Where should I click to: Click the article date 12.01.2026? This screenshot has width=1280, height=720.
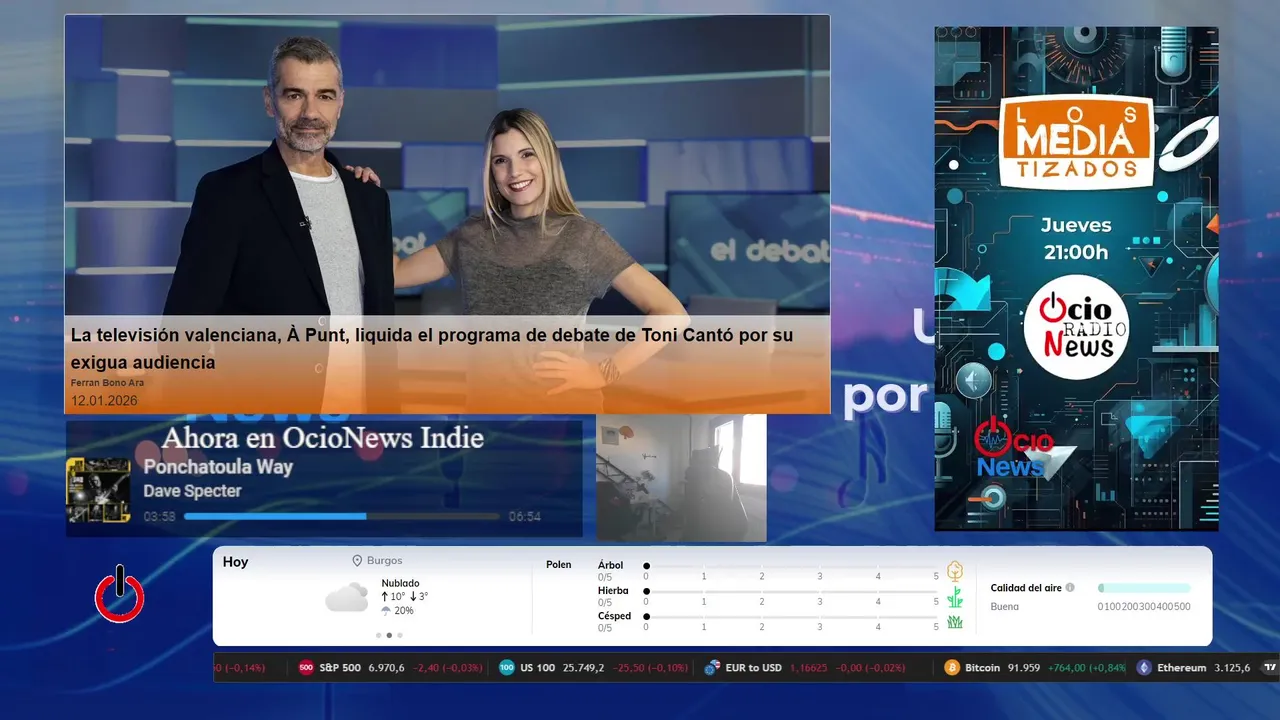click(x=104, y=400)
